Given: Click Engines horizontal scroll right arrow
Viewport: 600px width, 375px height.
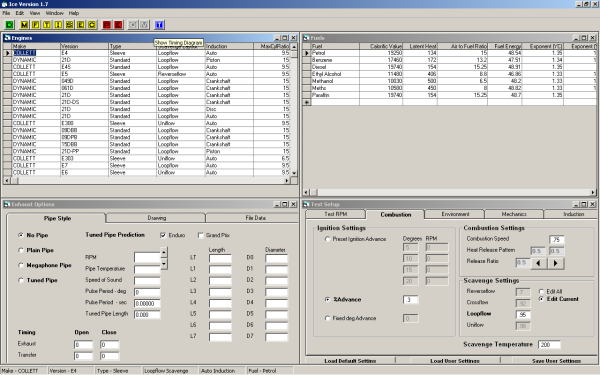Looking at the screenshot, I should 287,180.
